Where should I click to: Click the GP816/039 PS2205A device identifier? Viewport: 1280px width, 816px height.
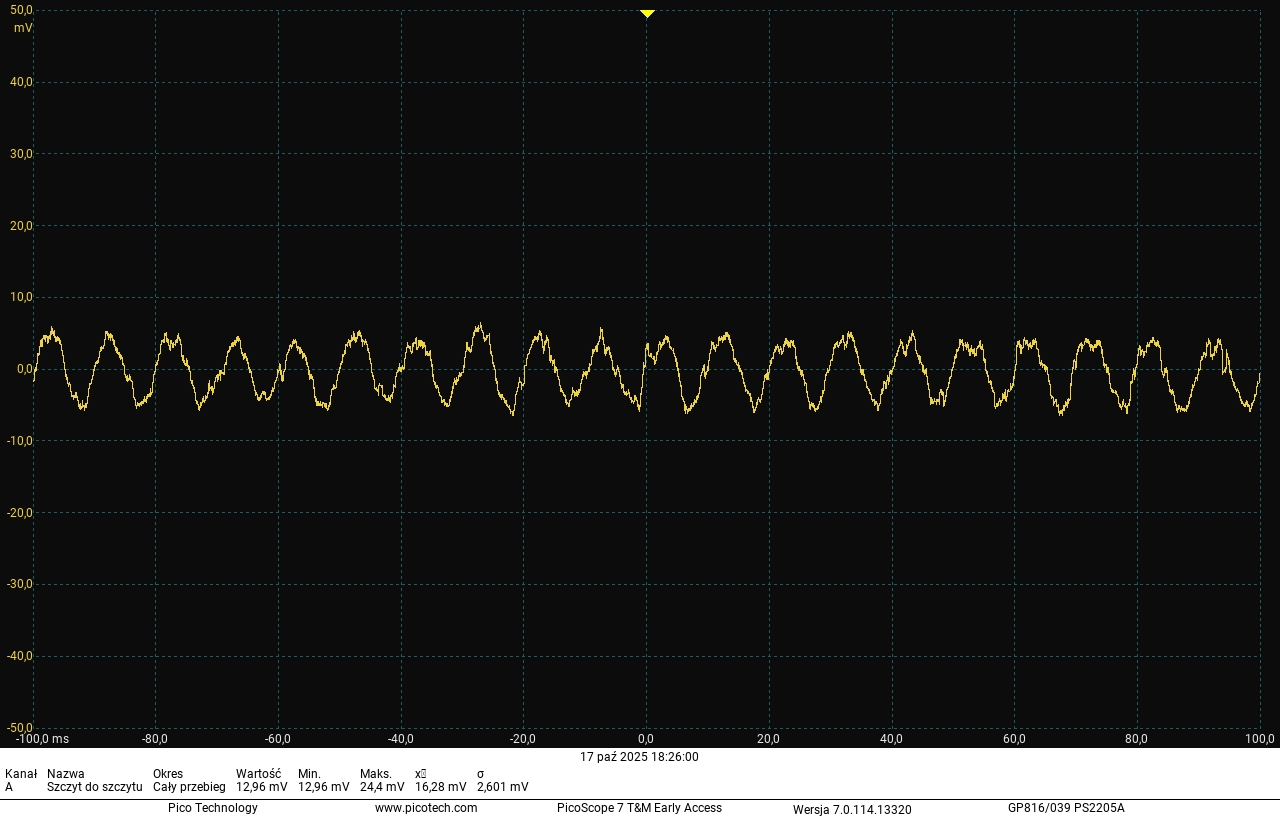pos(1067,808)
